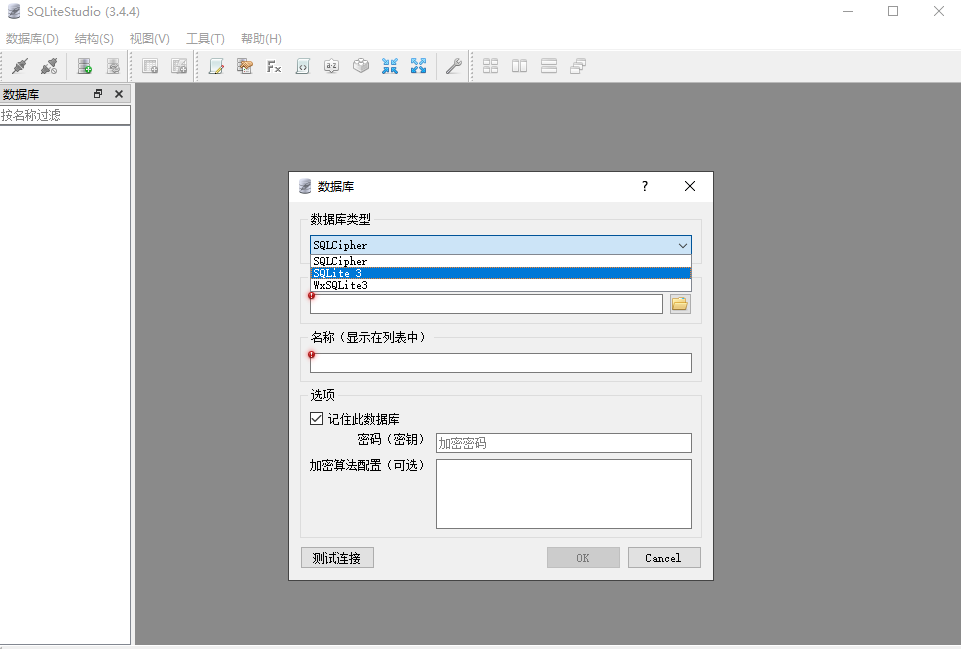
Task: Collapse the database type combo box arrow
Action: point(683,245)
